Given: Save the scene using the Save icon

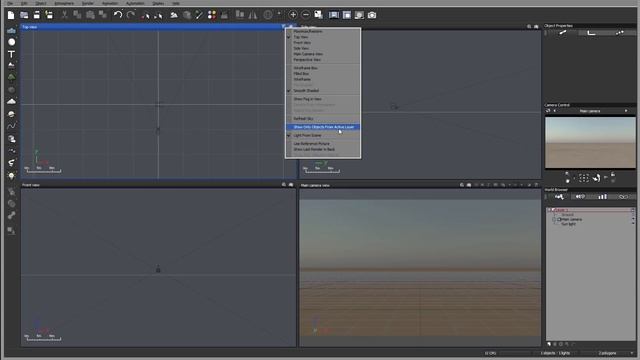Looking at the screenshot, I should click(37, 15).
